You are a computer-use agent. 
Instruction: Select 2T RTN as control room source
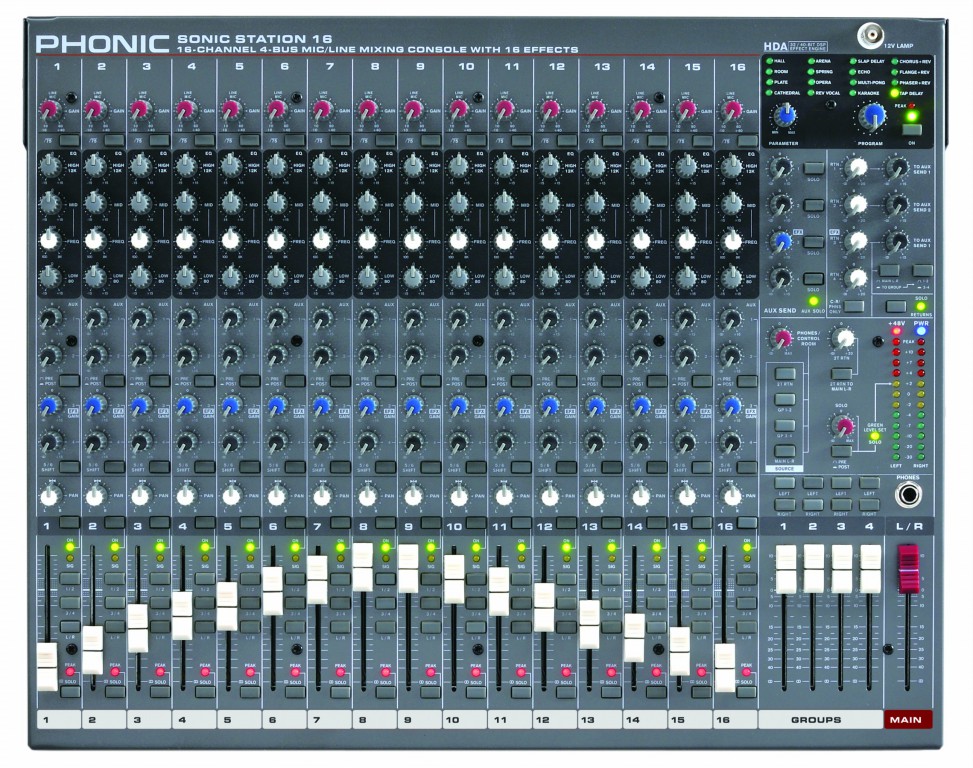coord(785,373)
